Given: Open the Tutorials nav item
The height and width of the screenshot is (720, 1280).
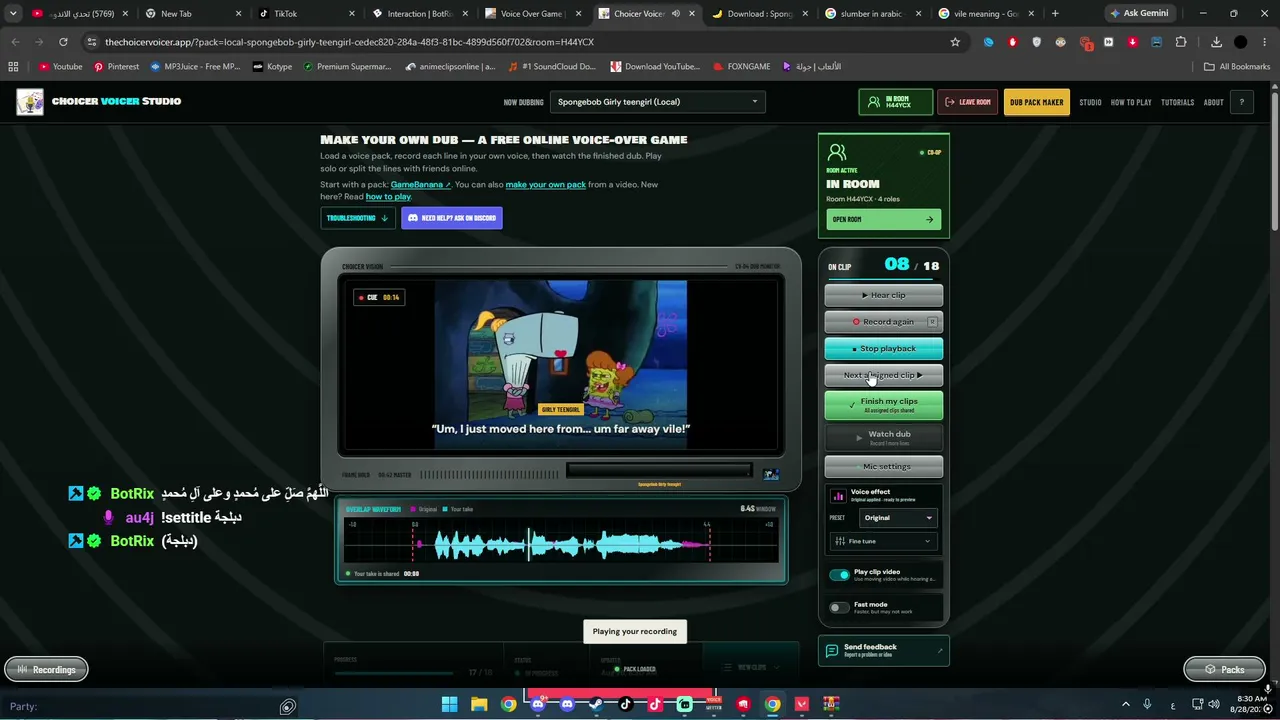Looking at the screenshot, I should pos(1178,102).
